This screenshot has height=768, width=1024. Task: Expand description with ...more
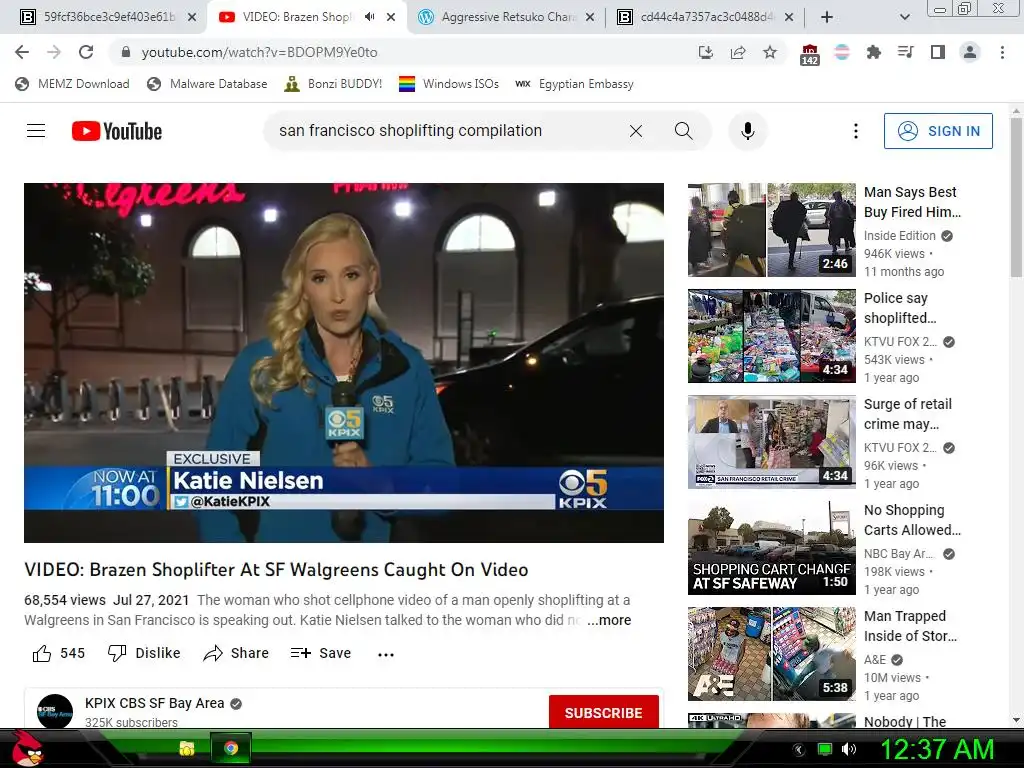609,620
